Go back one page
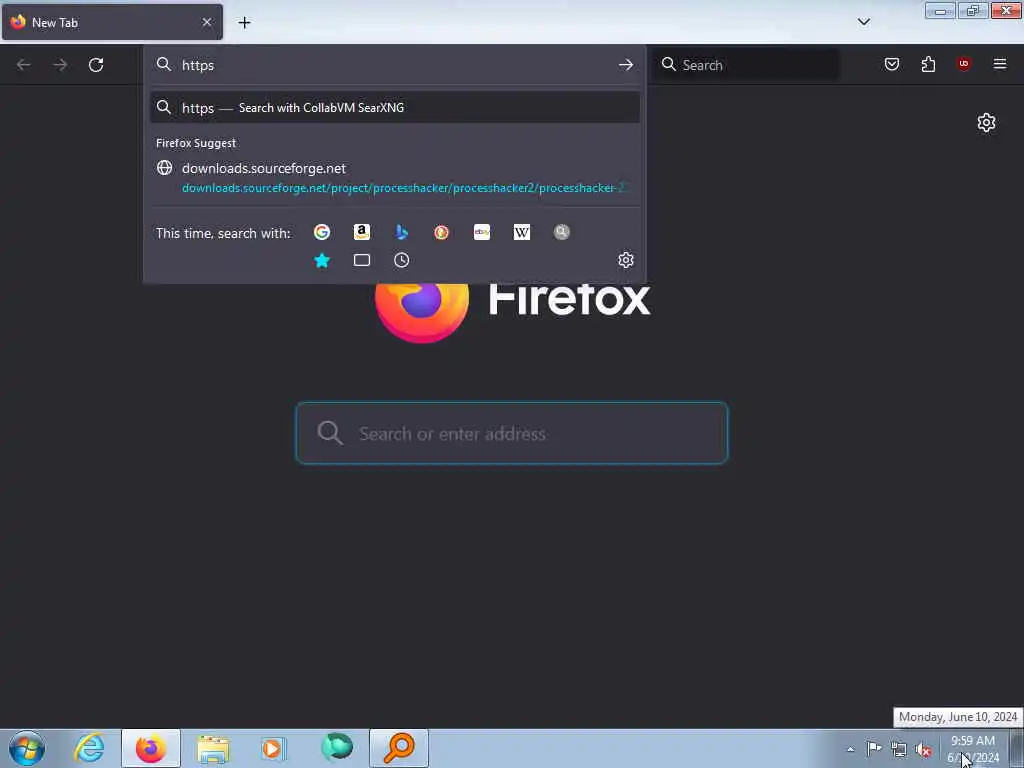 click(x=24, y=65)
